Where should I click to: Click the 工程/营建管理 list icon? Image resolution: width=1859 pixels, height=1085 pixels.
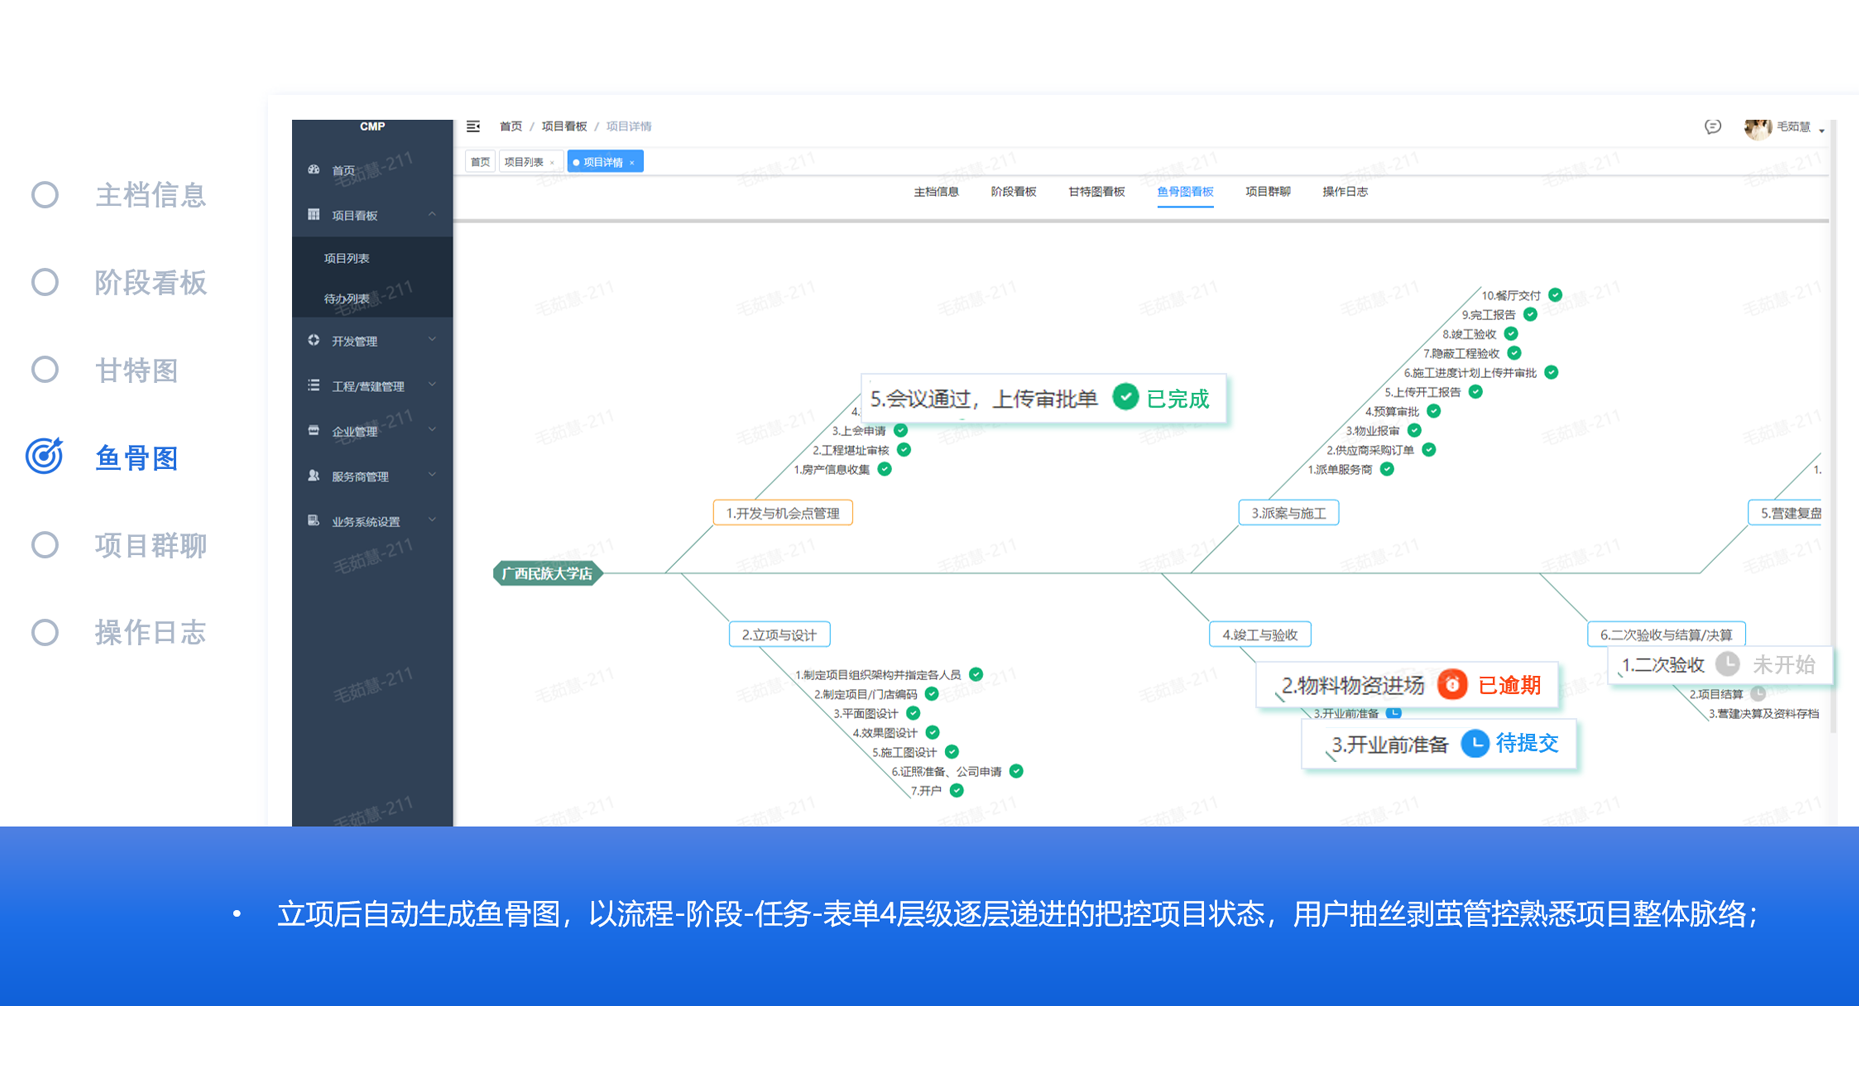tap(314, 385)
